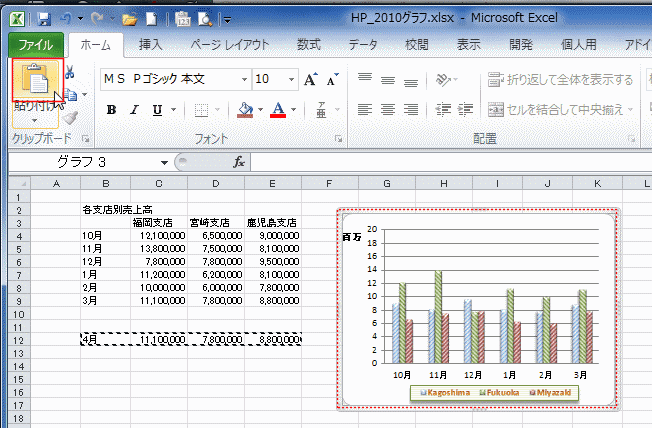Switch to the 挿入 ribbon tab
652x428 pixels.
[151, 44]
